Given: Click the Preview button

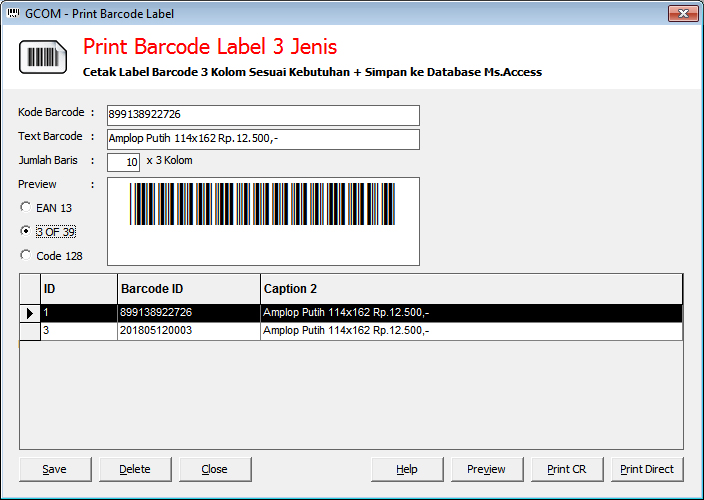Looking at the screenshot, I should [x=487, y=469].
